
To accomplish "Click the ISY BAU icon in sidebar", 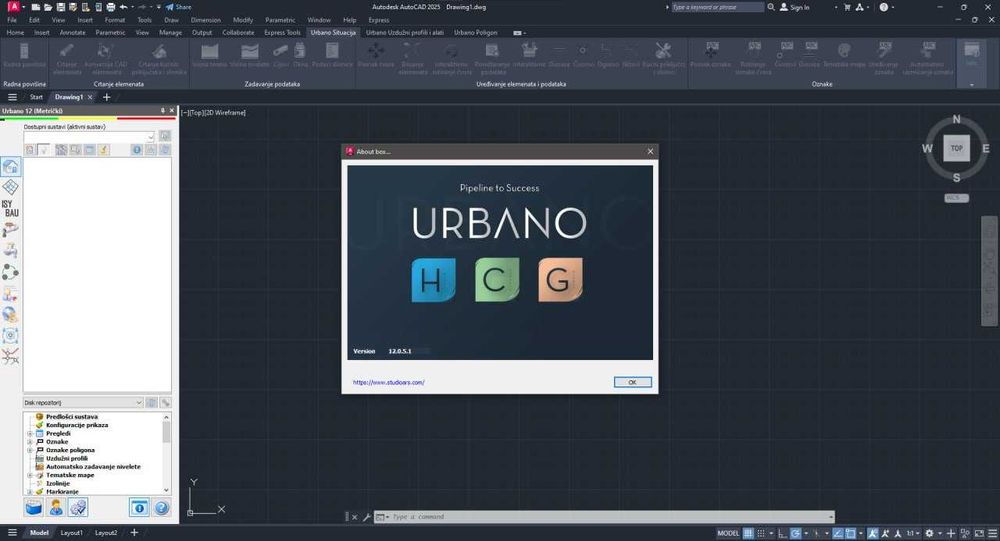I will pyautogui.click(x=10, y=208).
